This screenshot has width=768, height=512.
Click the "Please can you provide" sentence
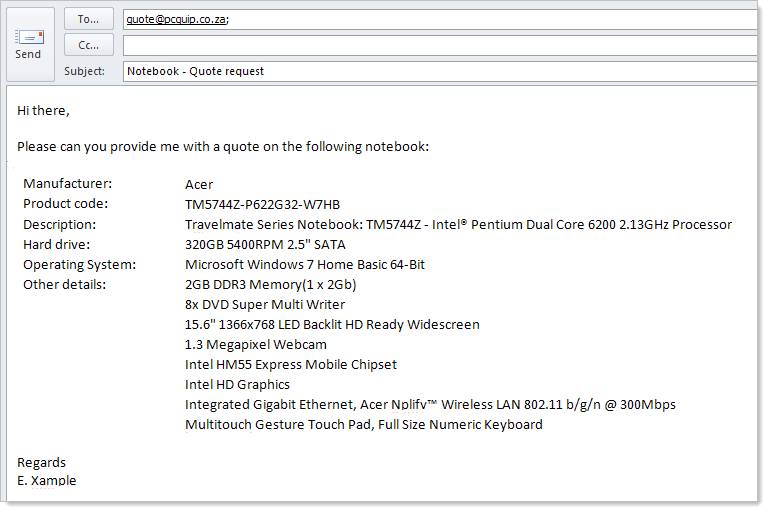[x=222, y=147]
